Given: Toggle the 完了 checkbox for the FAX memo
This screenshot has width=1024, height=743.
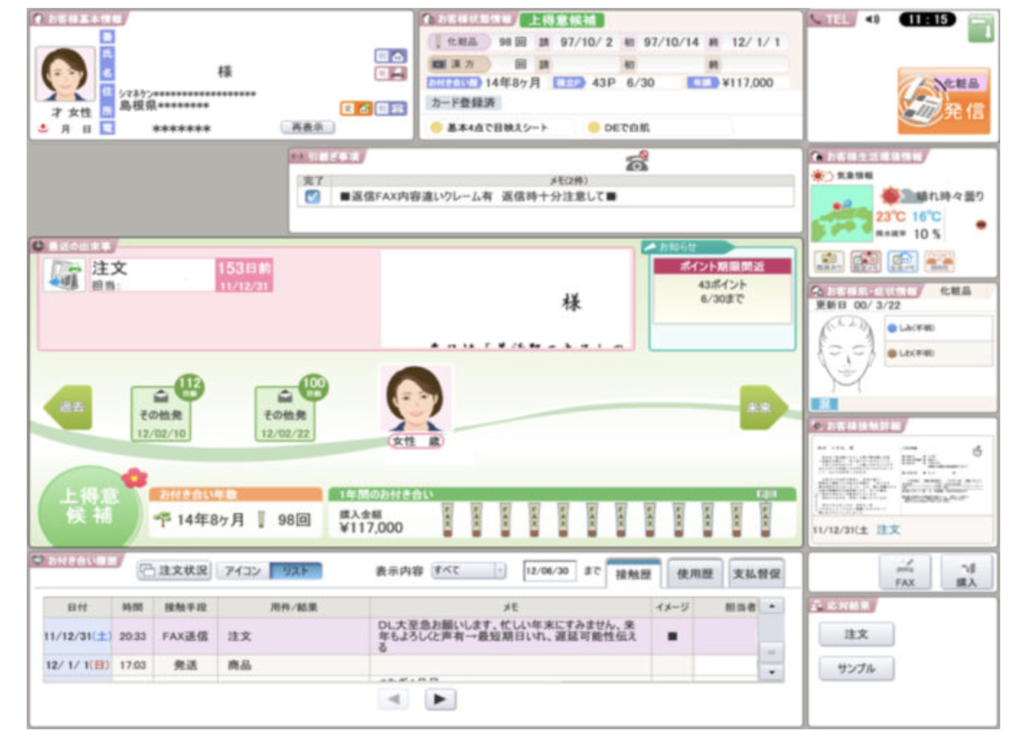Looking at the screenshot, I should tap(313, 197).
